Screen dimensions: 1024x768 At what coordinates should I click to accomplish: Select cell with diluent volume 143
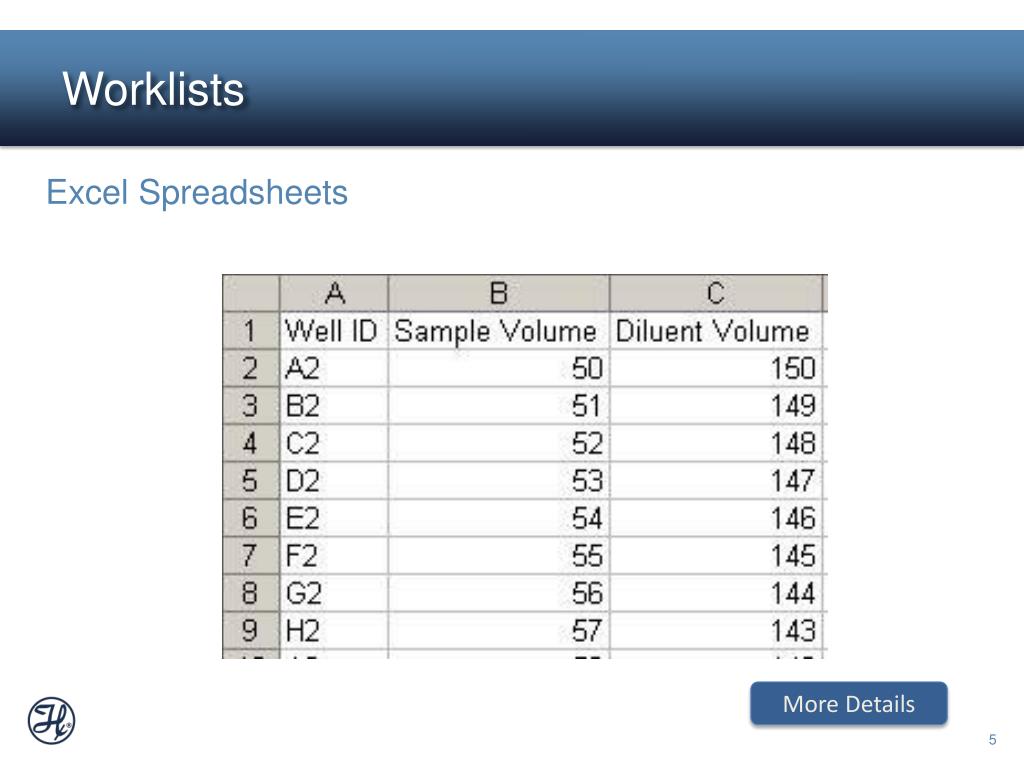716,630
